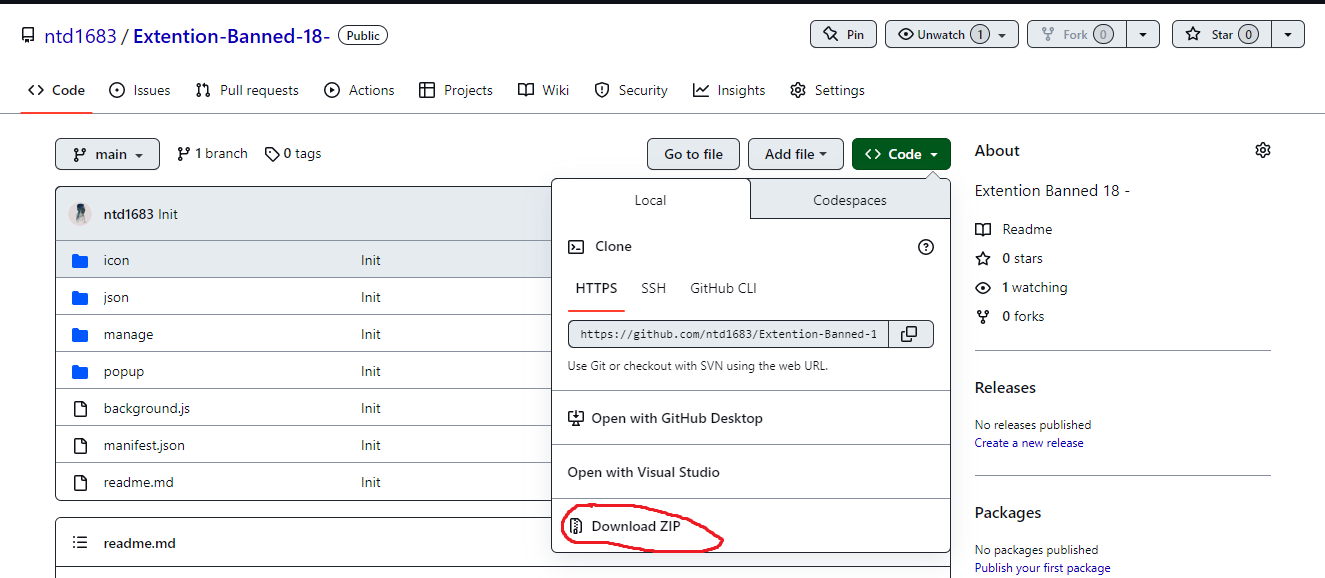Star this repository
1325x578 pixels.
coord(1222,34)
